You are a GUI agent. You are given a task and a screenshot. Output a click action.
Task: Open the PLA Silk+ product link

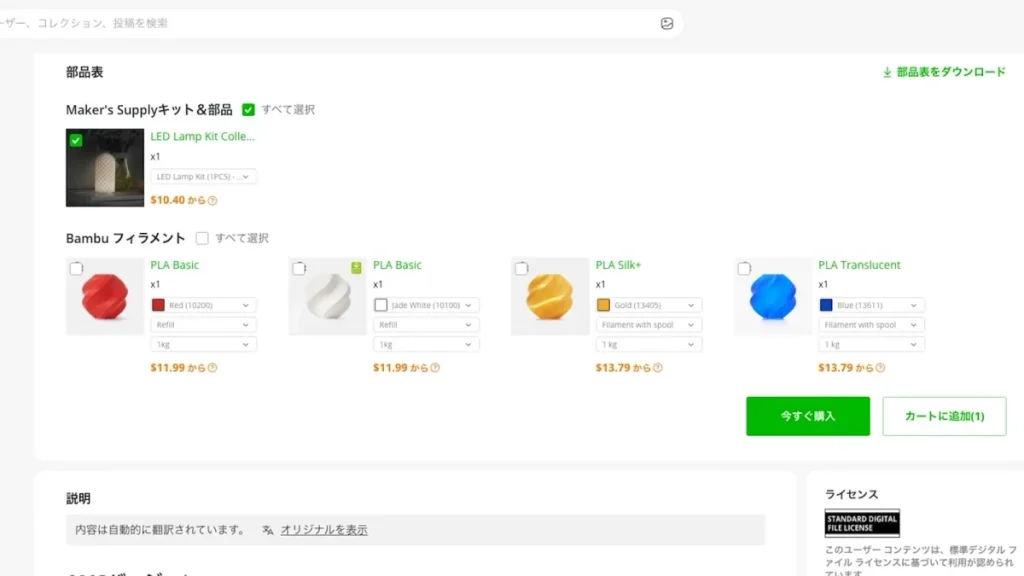(618, 265)
